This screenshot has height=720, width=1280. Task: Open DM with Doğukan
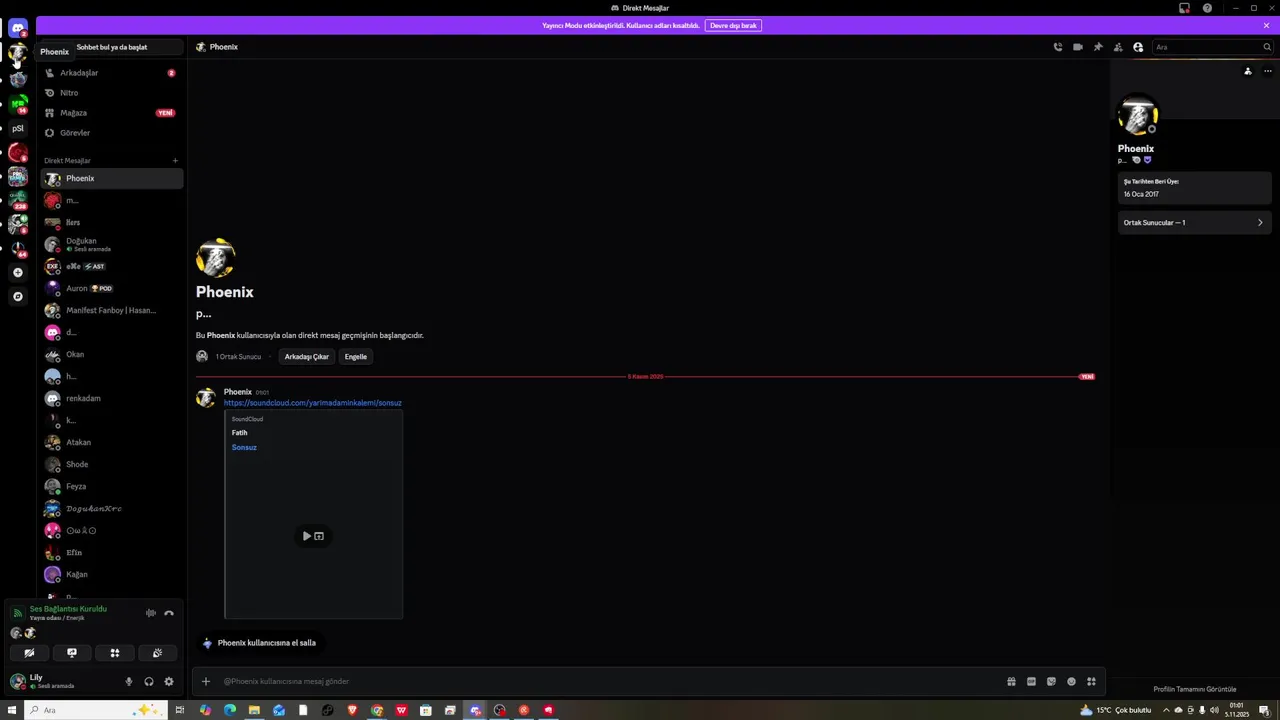coord(111,244)
